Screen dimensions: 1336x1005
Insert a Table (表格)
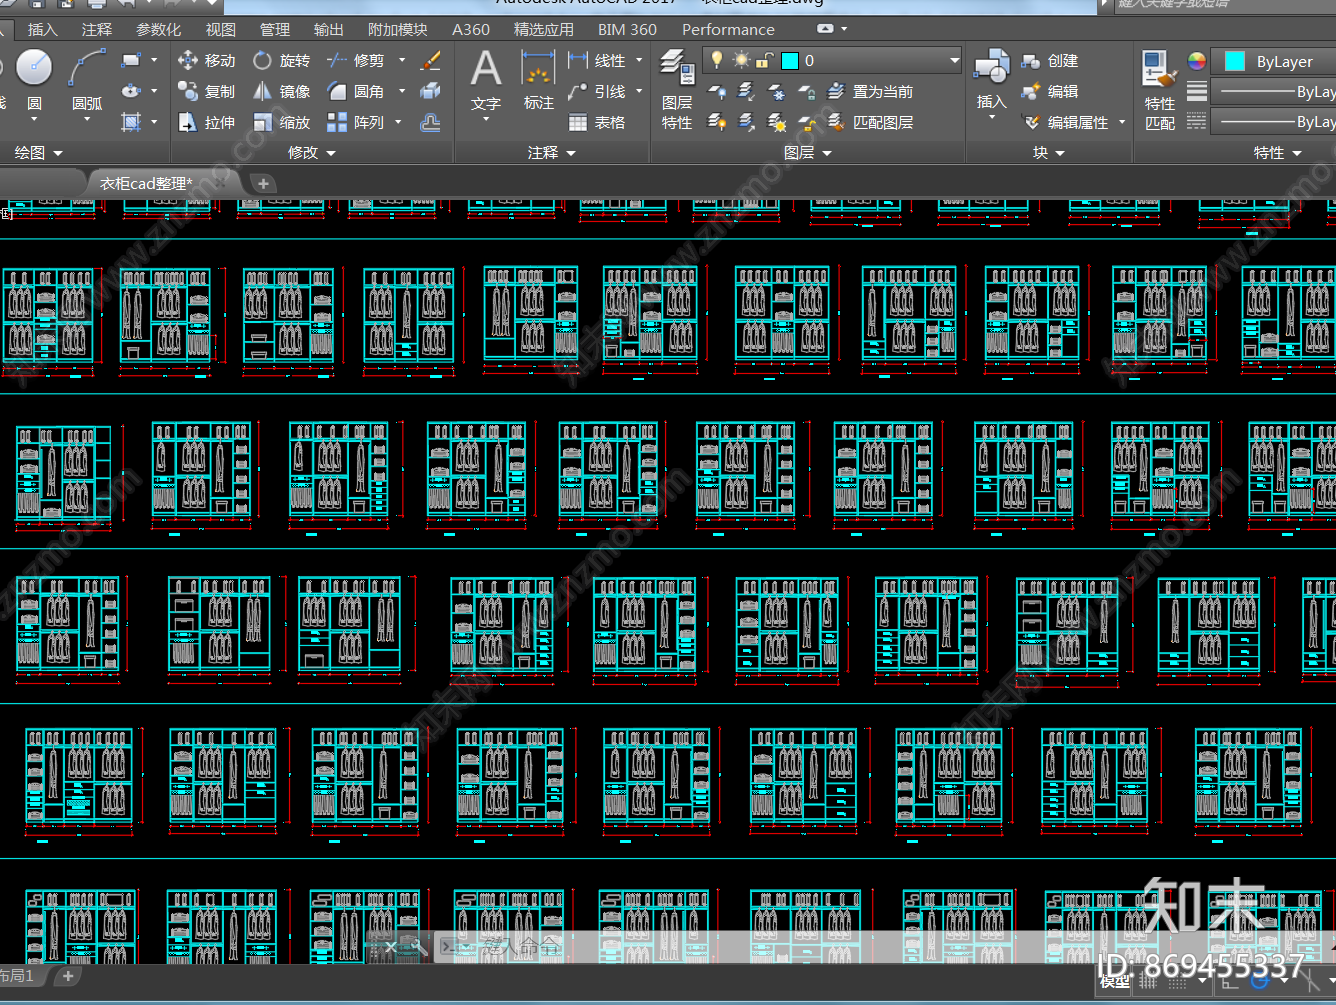point(597,123)
